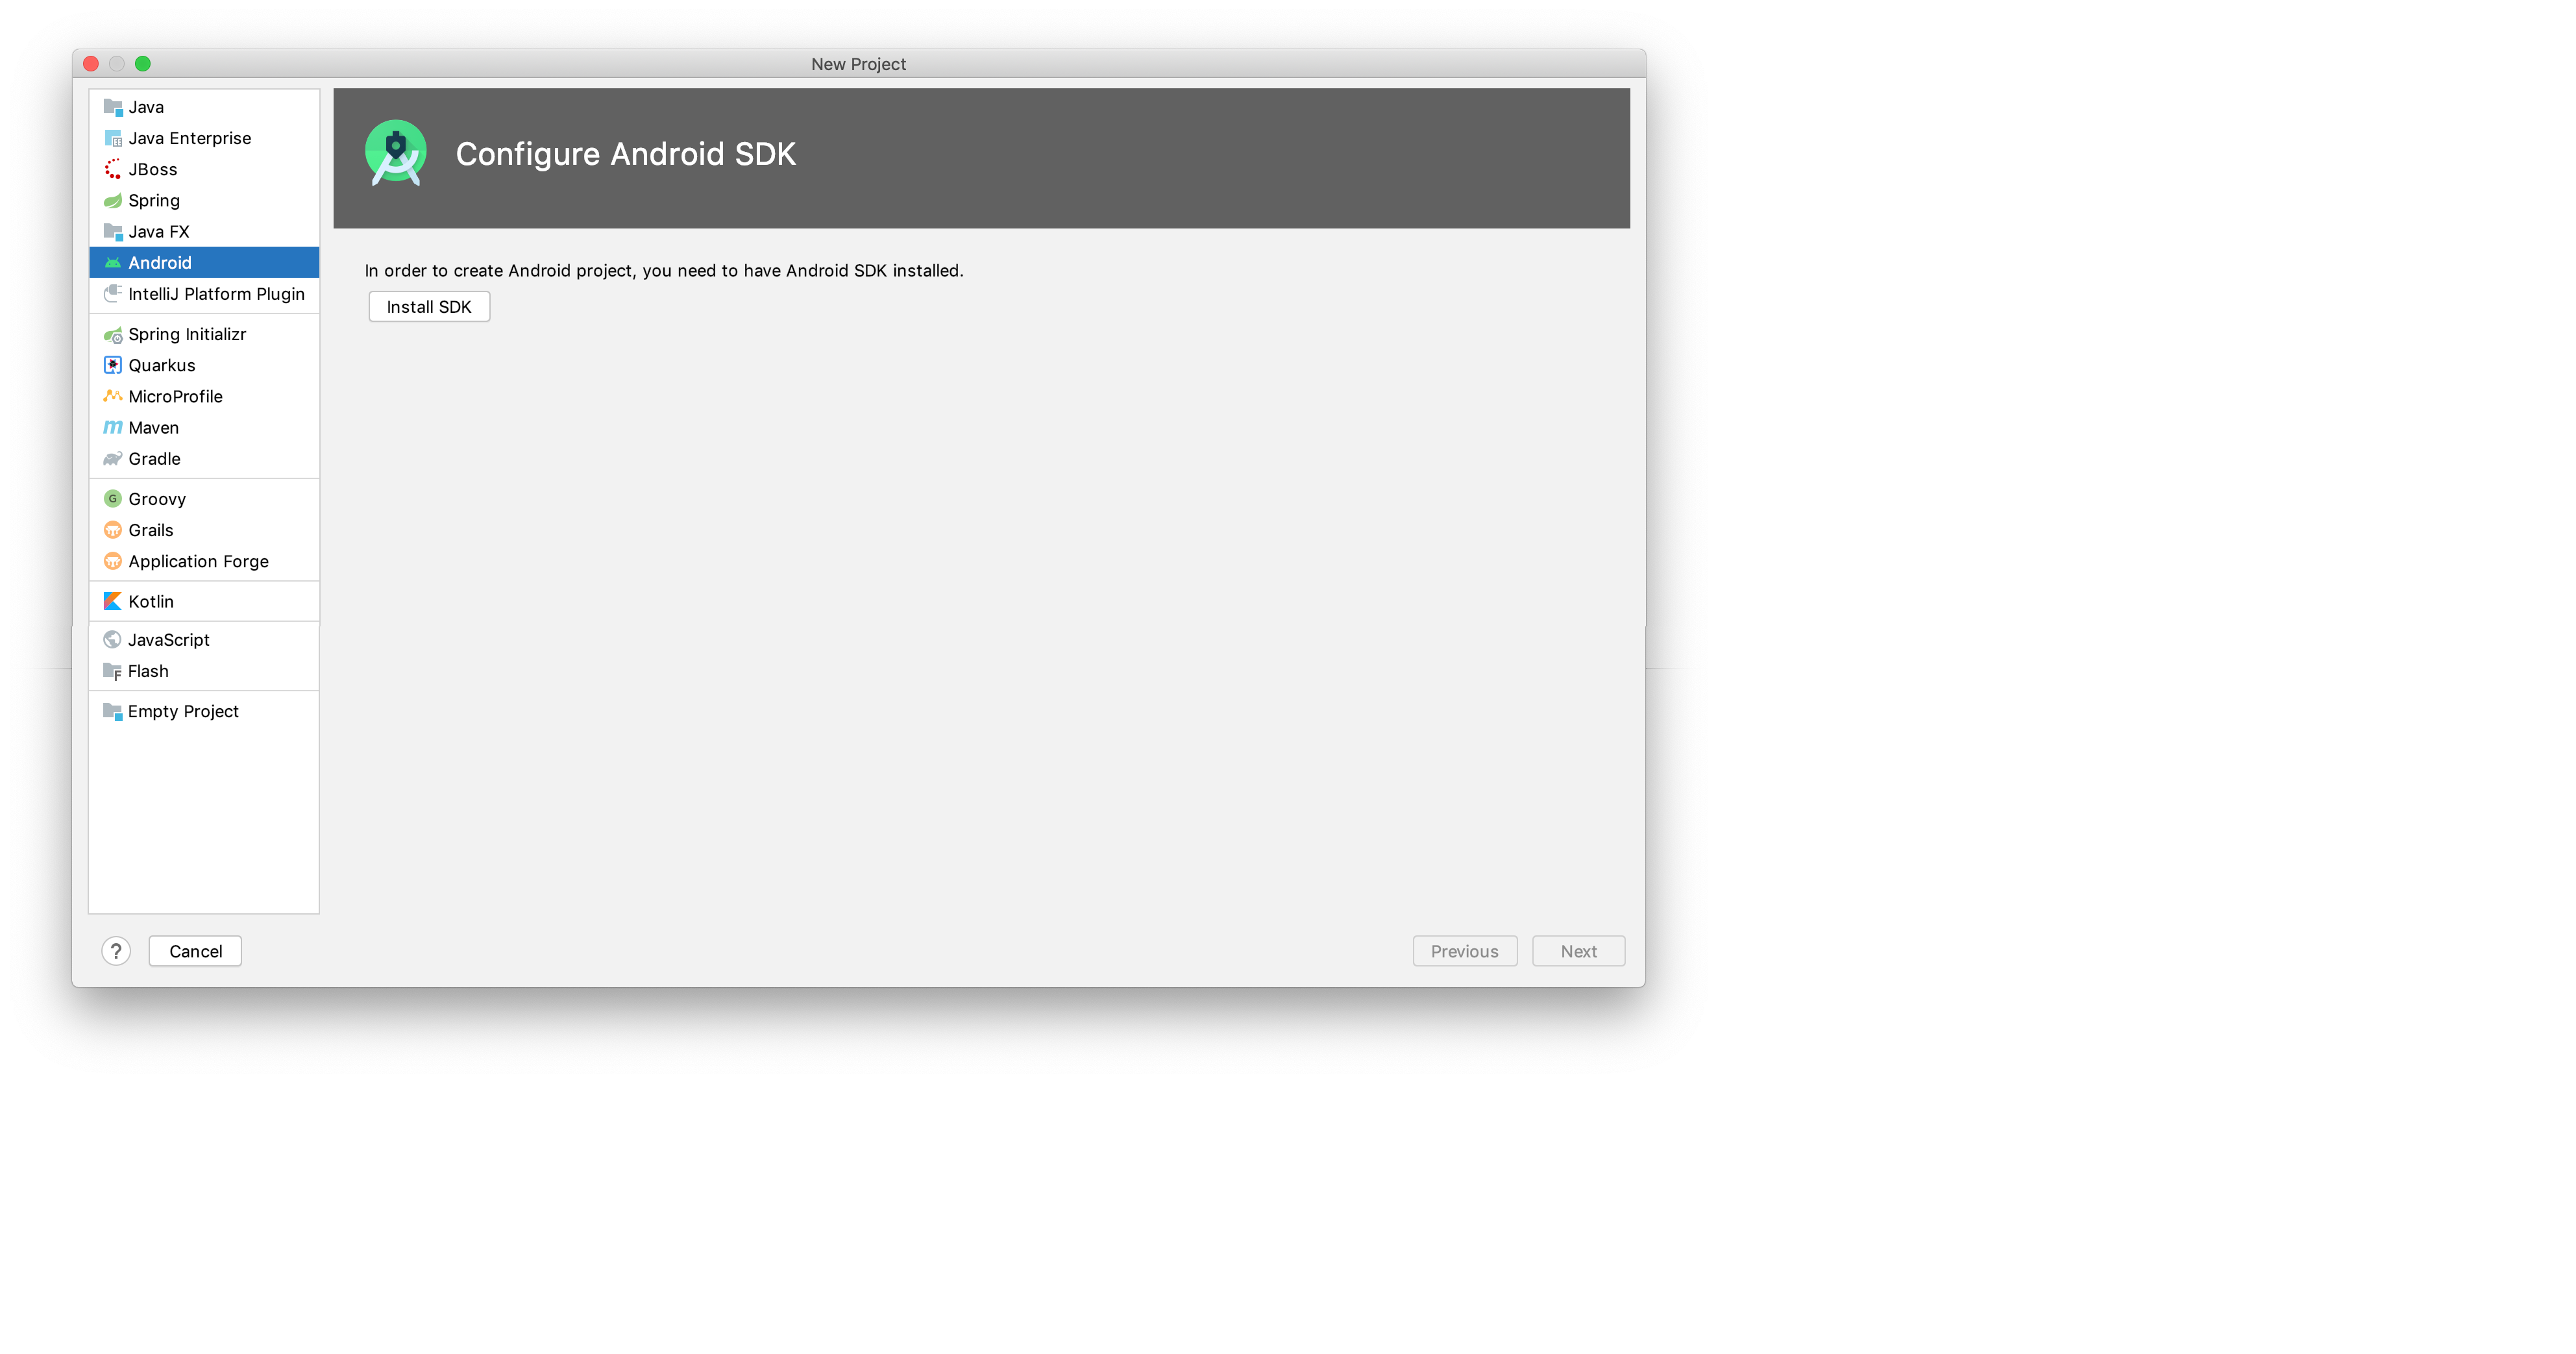The image size is (2576, 1354).
Task: Select the JavaScript project type
Action: (169, 639)
